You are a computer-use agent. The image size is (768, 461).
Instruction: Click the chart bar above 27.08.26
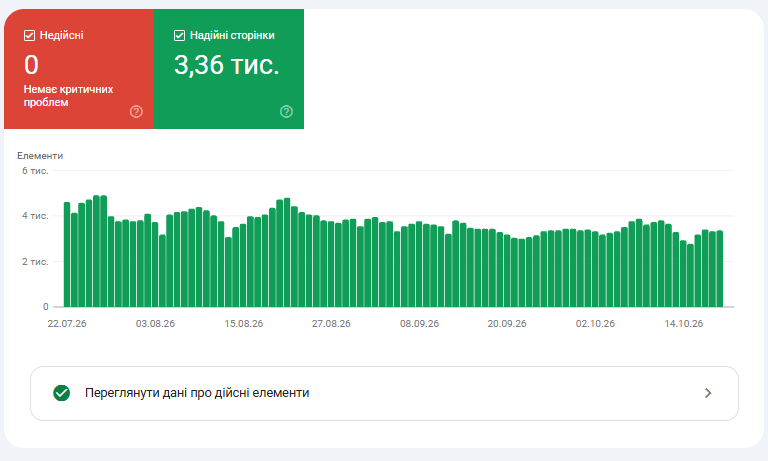click(331, 265)
